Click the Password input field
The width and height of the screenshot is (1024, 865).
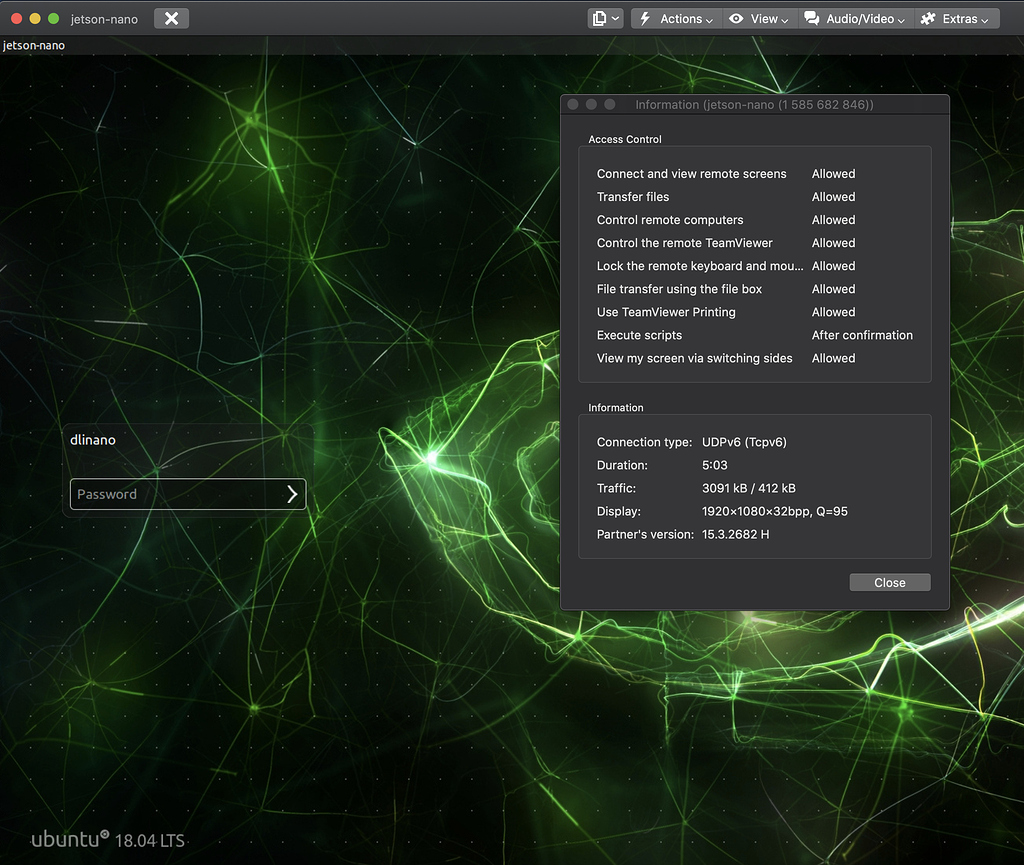pyautogui.click(x=188, y=494)
